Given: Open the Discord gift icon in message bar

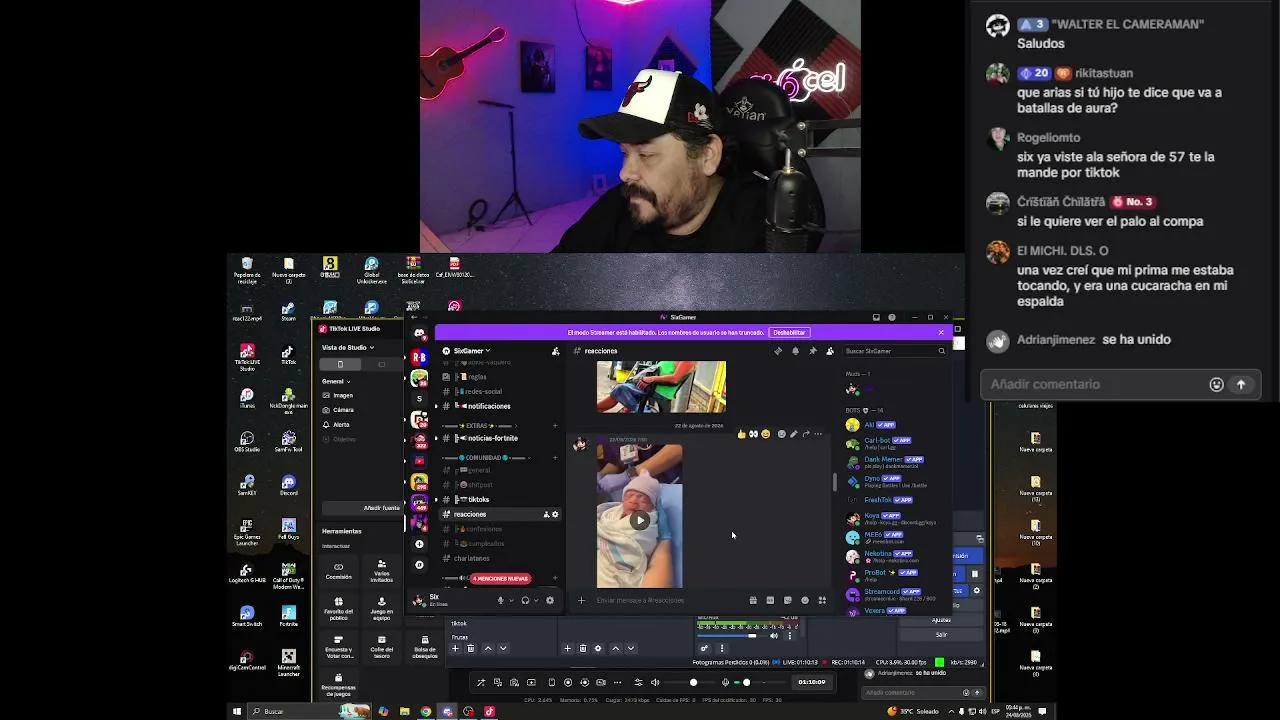Looking at the screenshot, I should [753, 600].
